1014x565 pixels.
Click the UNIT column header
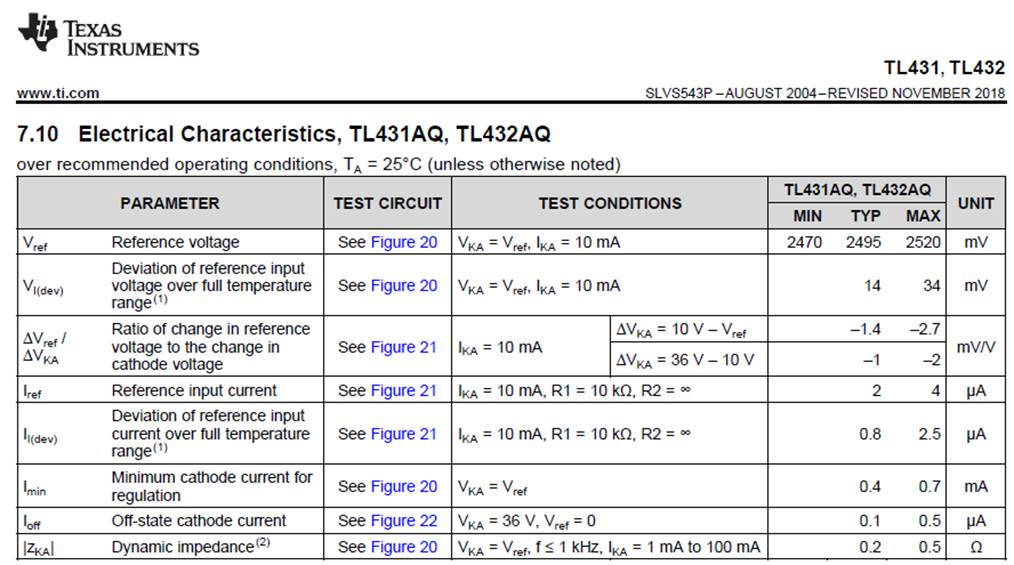(976, 203)
